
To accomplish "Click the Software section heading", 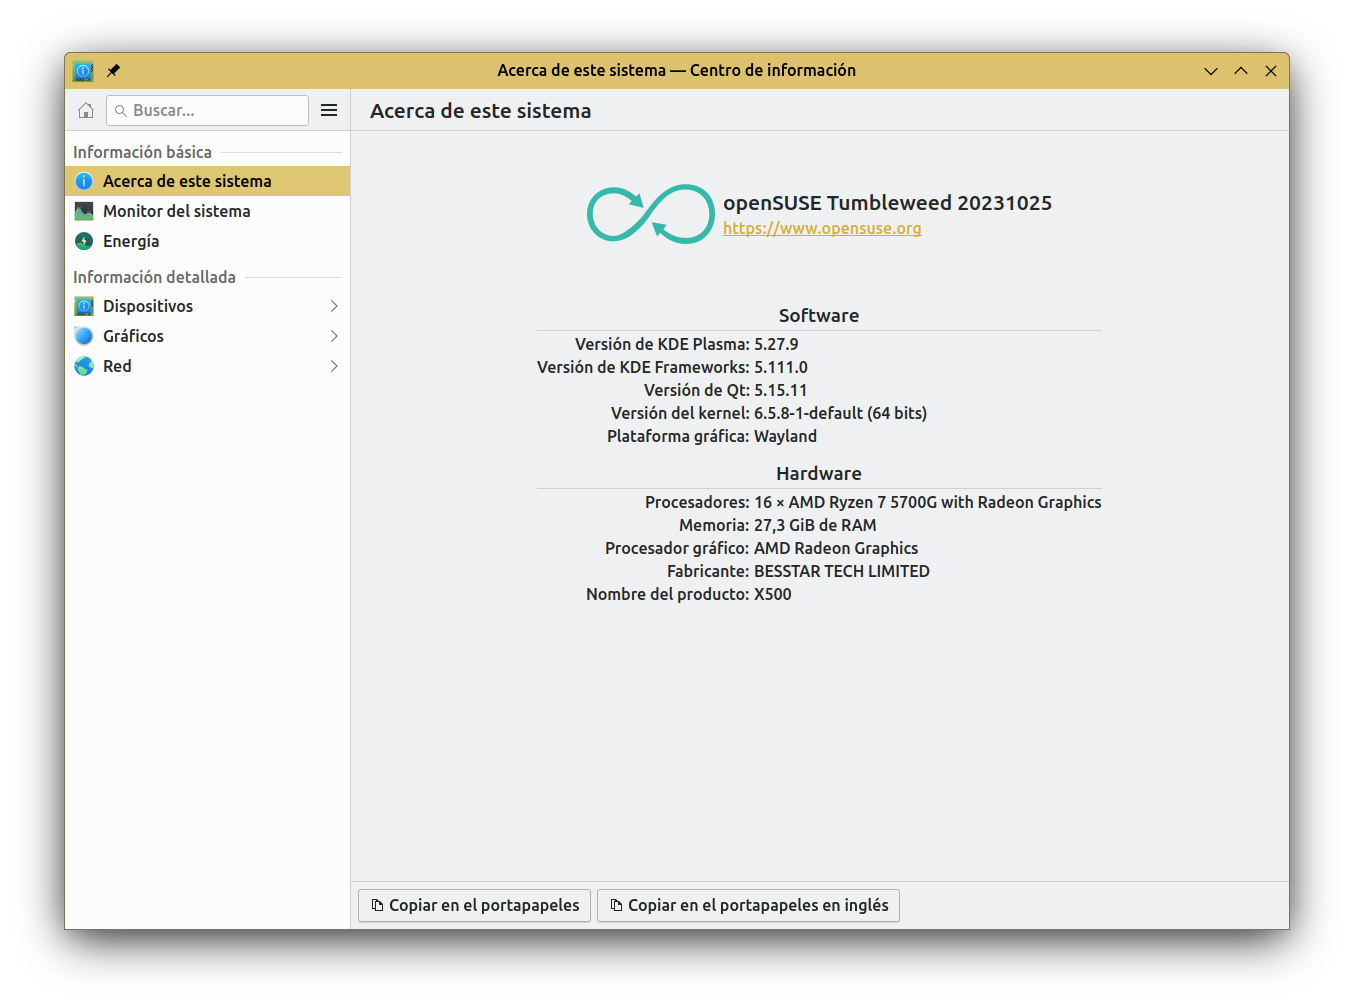I will pos(819,316).
